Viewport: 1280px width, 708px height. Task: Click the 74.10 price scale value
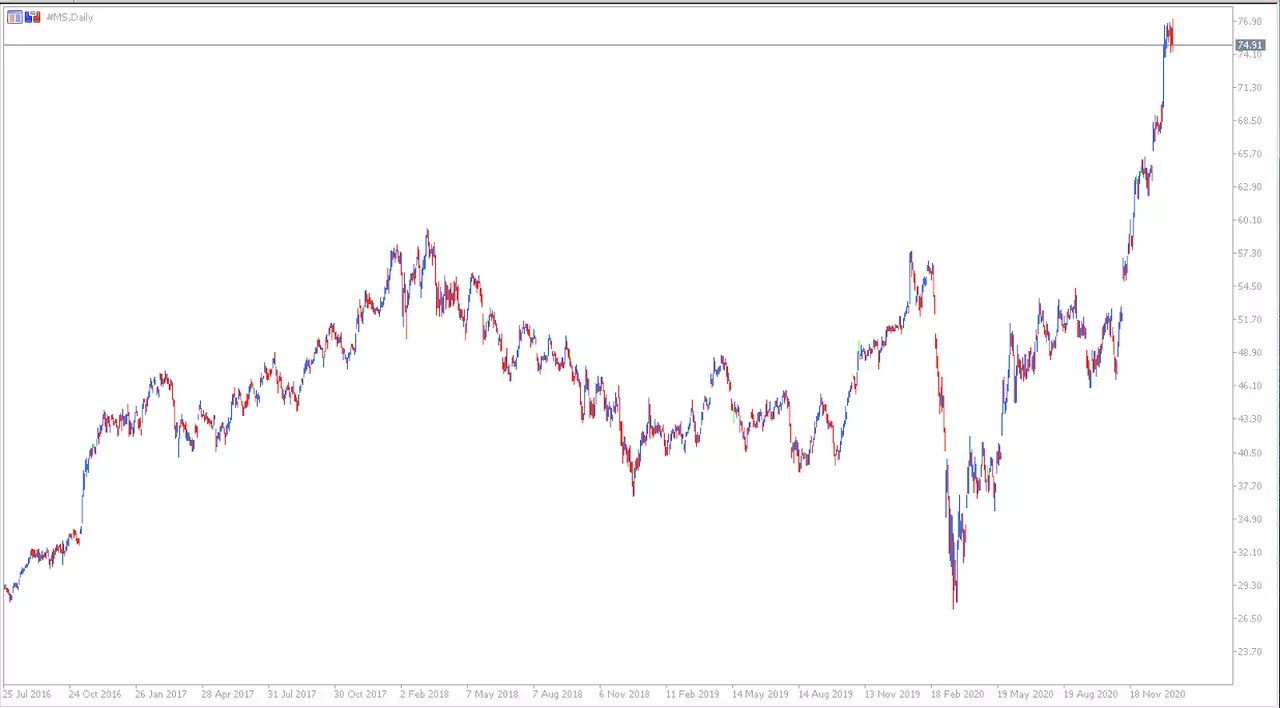1248,55
